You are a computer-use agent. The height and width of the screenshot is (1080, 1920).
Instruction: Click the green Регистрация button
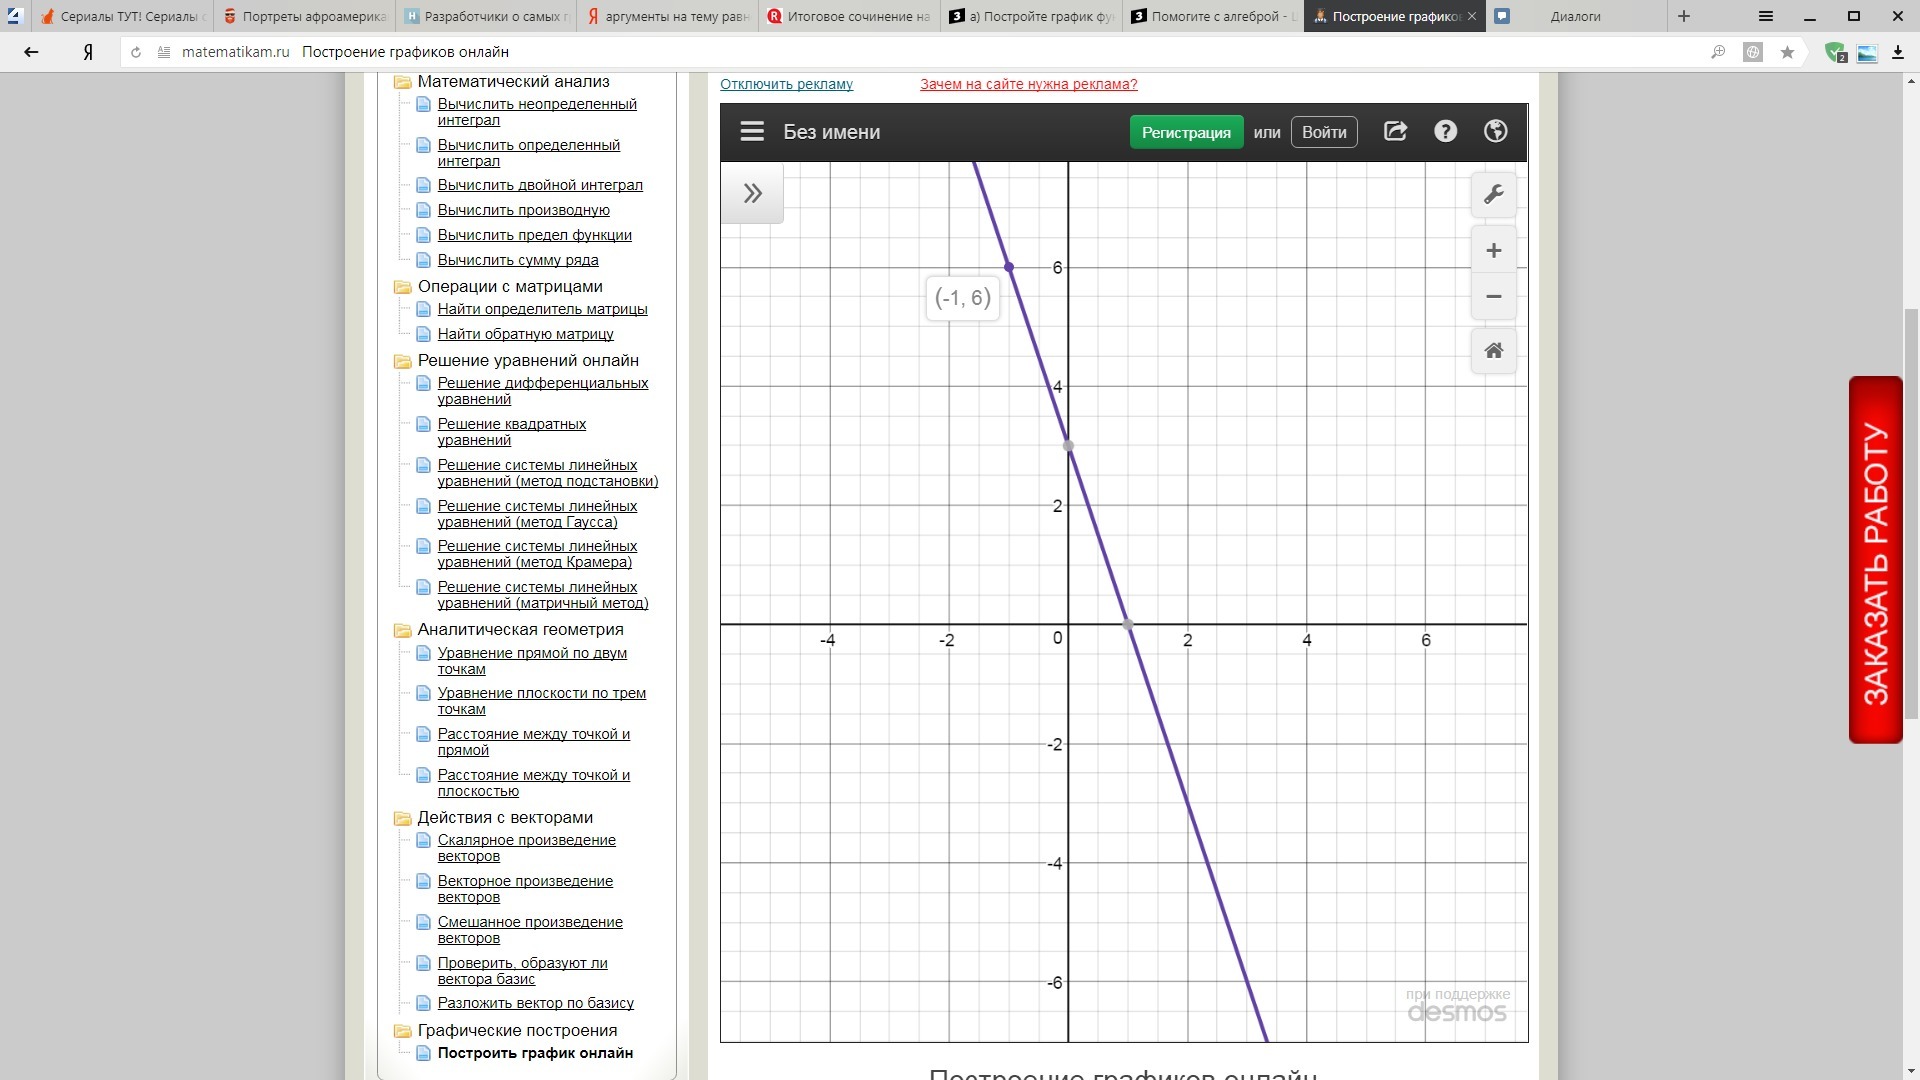tap(1186, 132)
